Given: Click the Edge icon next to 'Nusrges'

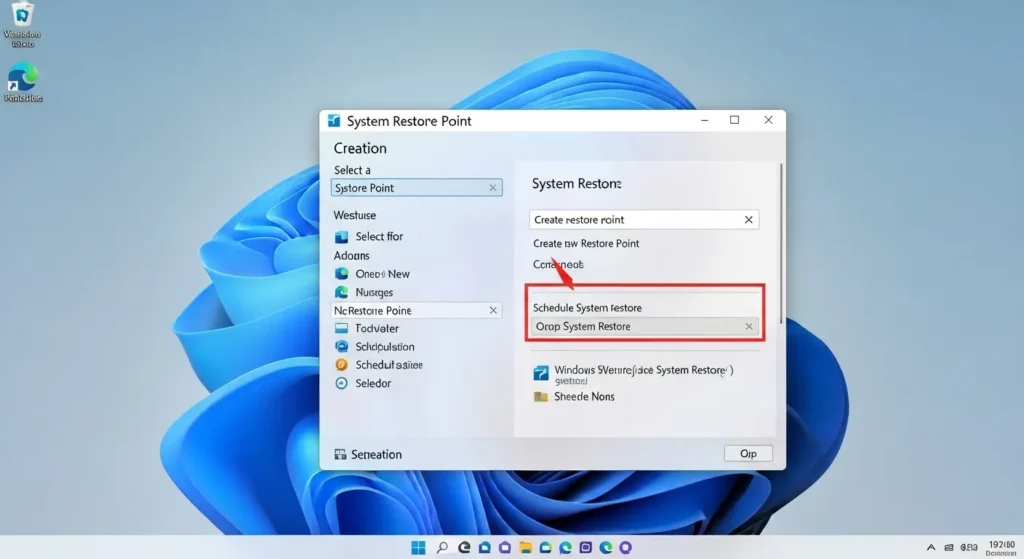Looking at the screenshot, I should click(x=342, y=292).
